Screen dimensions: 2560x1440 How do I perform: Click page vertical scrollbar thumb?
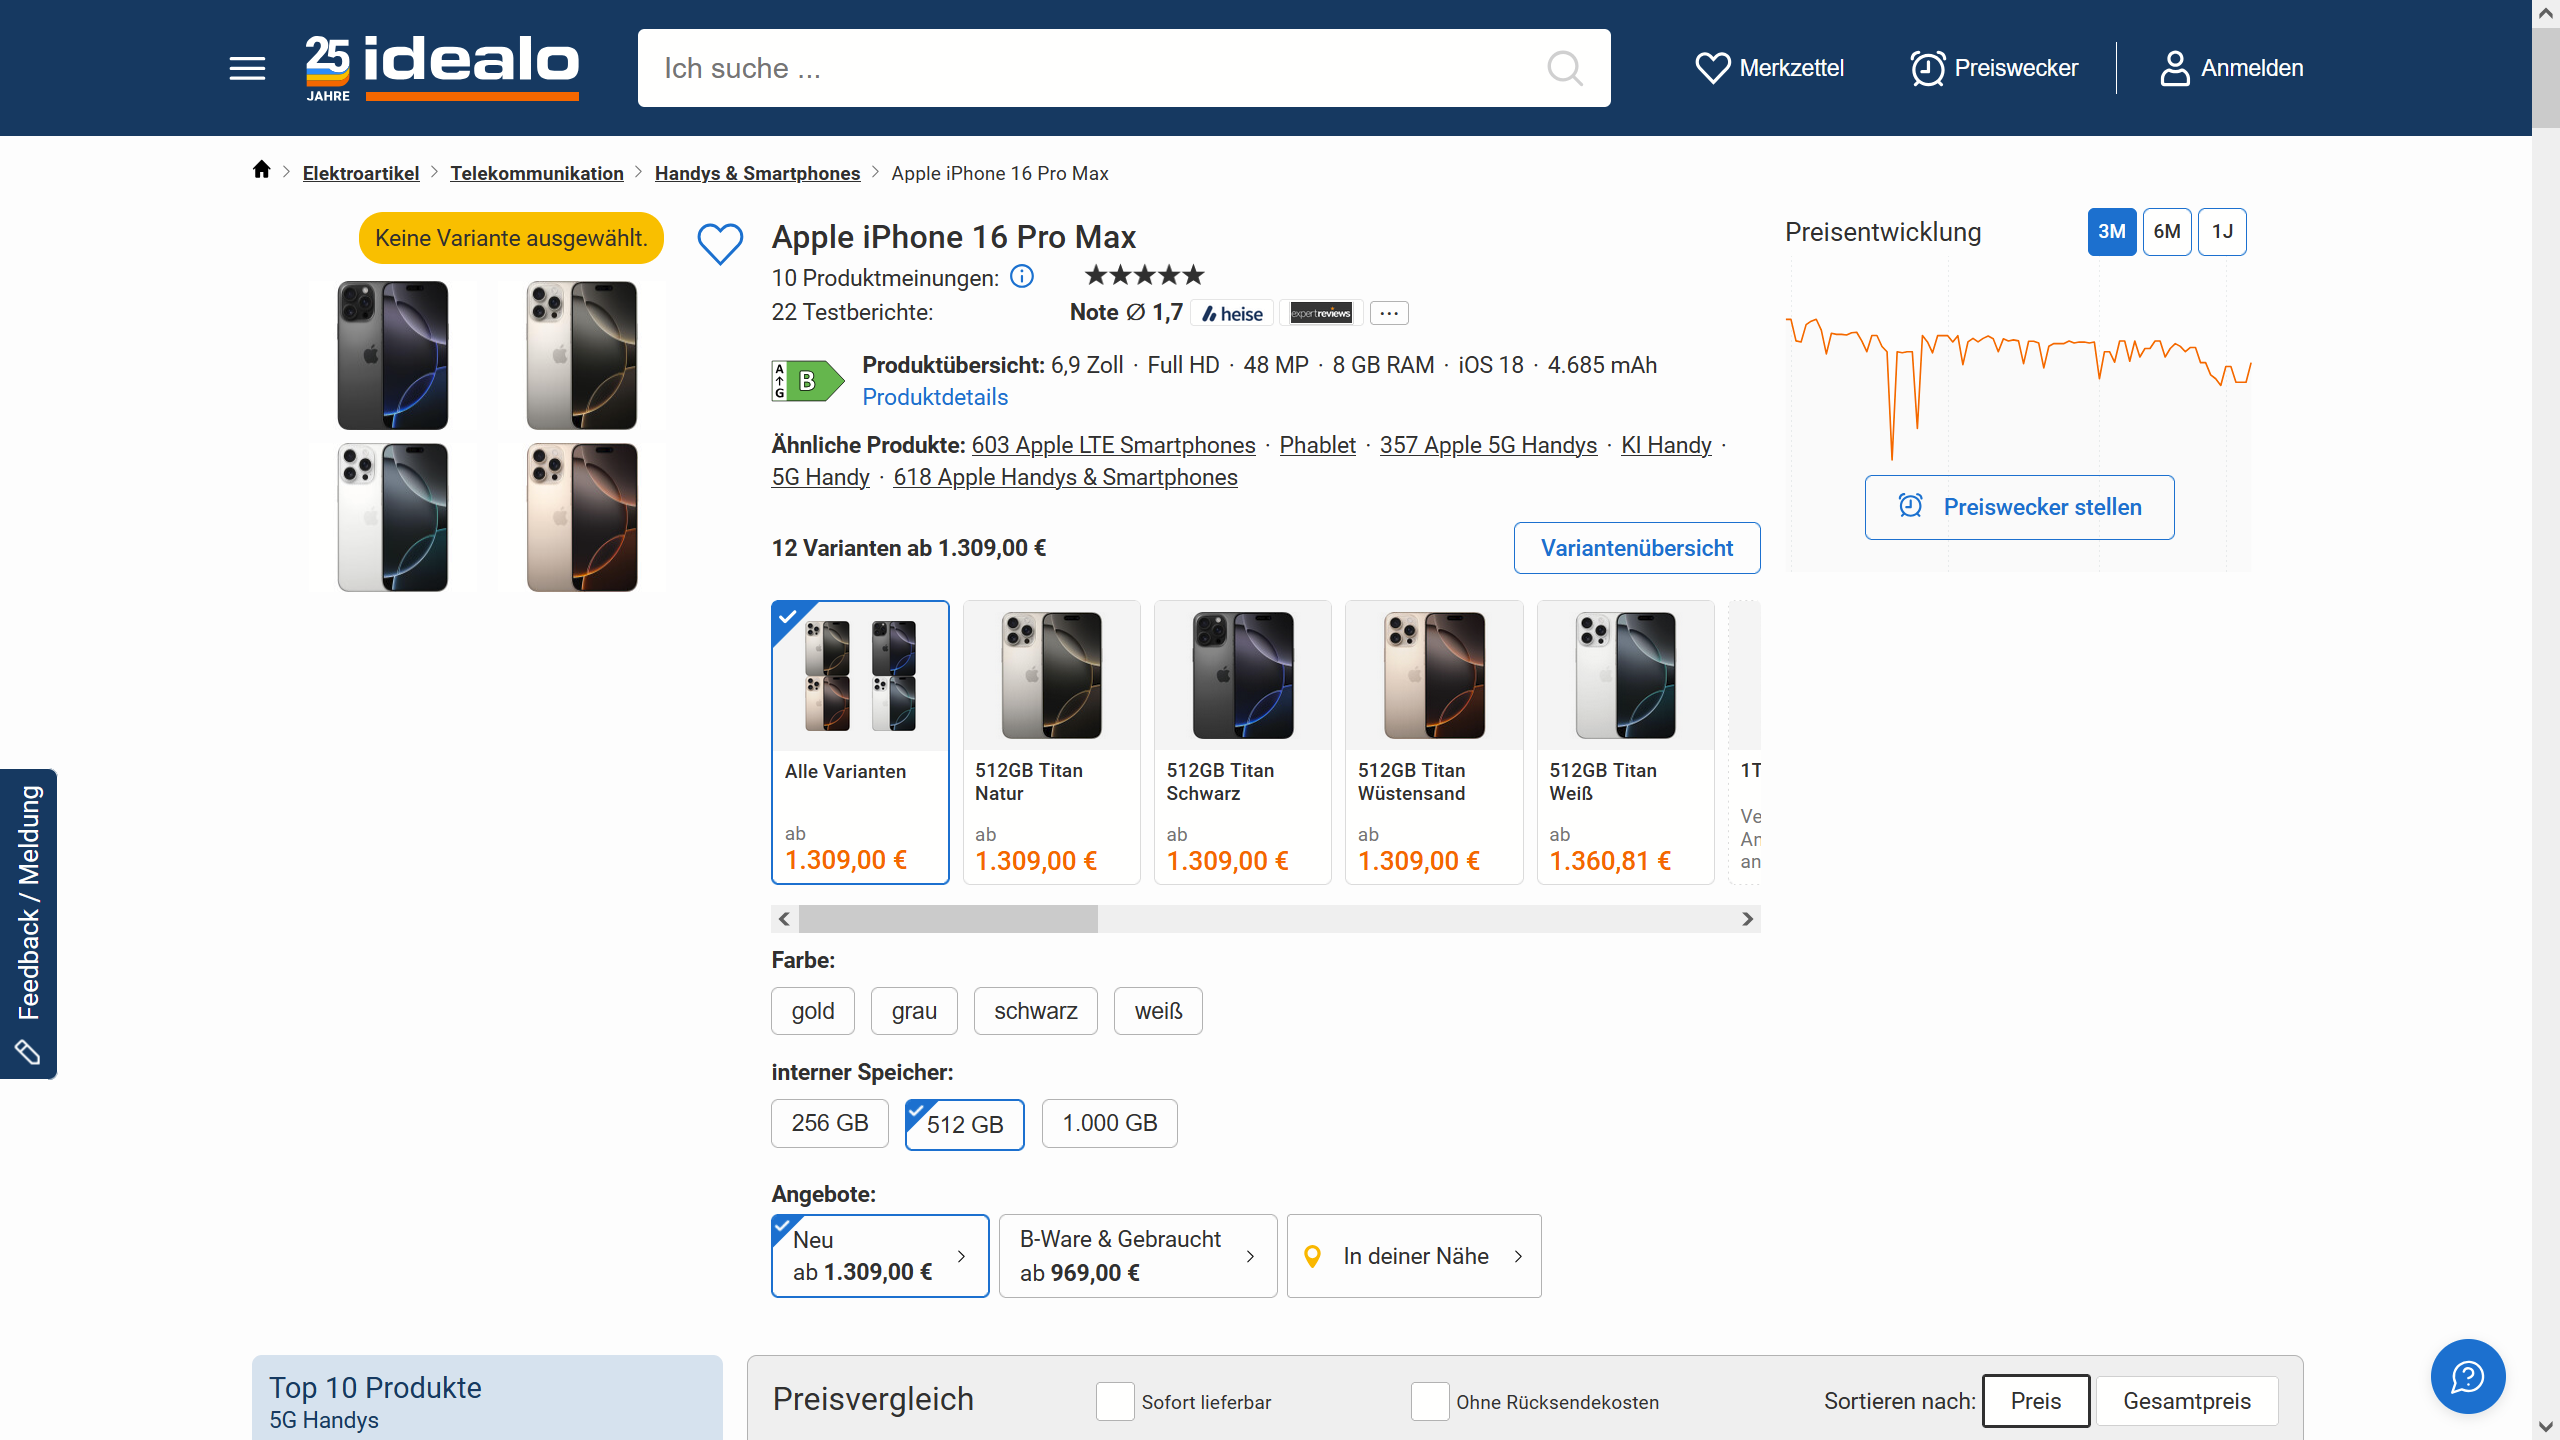click(x=2546, y=78)
